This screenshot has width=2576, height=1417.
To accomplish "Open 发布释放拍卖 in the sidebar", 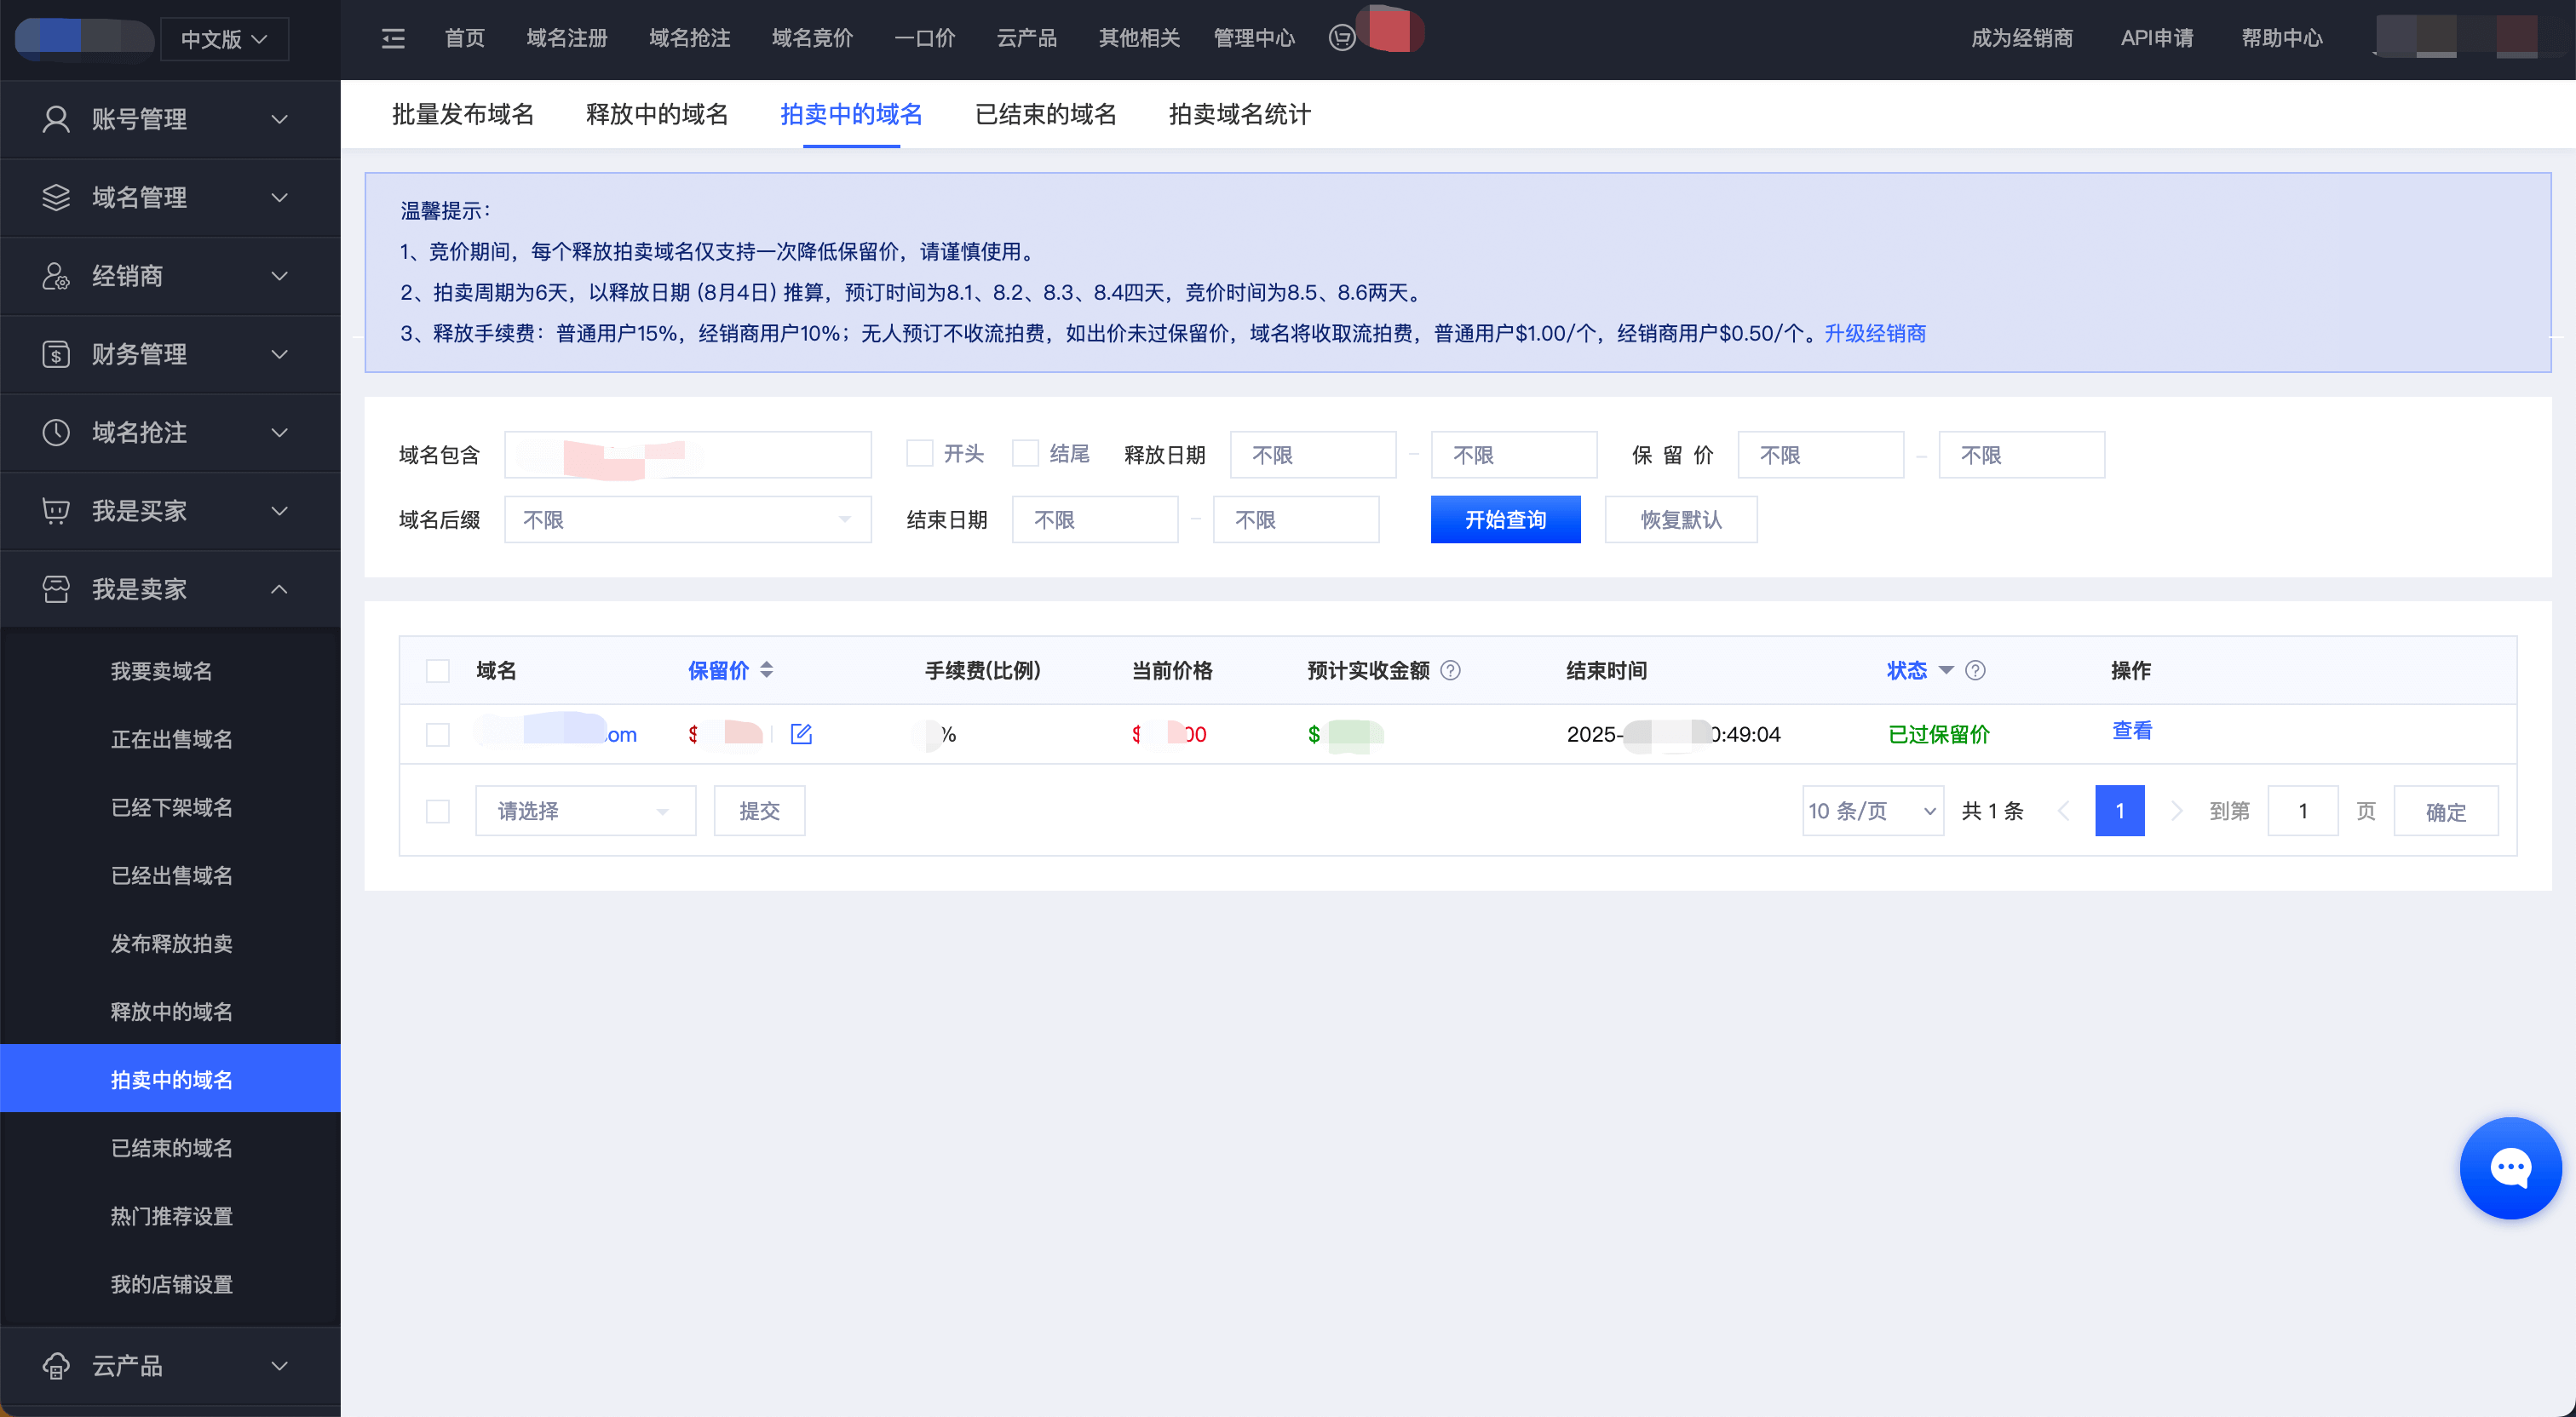I will [x=171, y=943].
